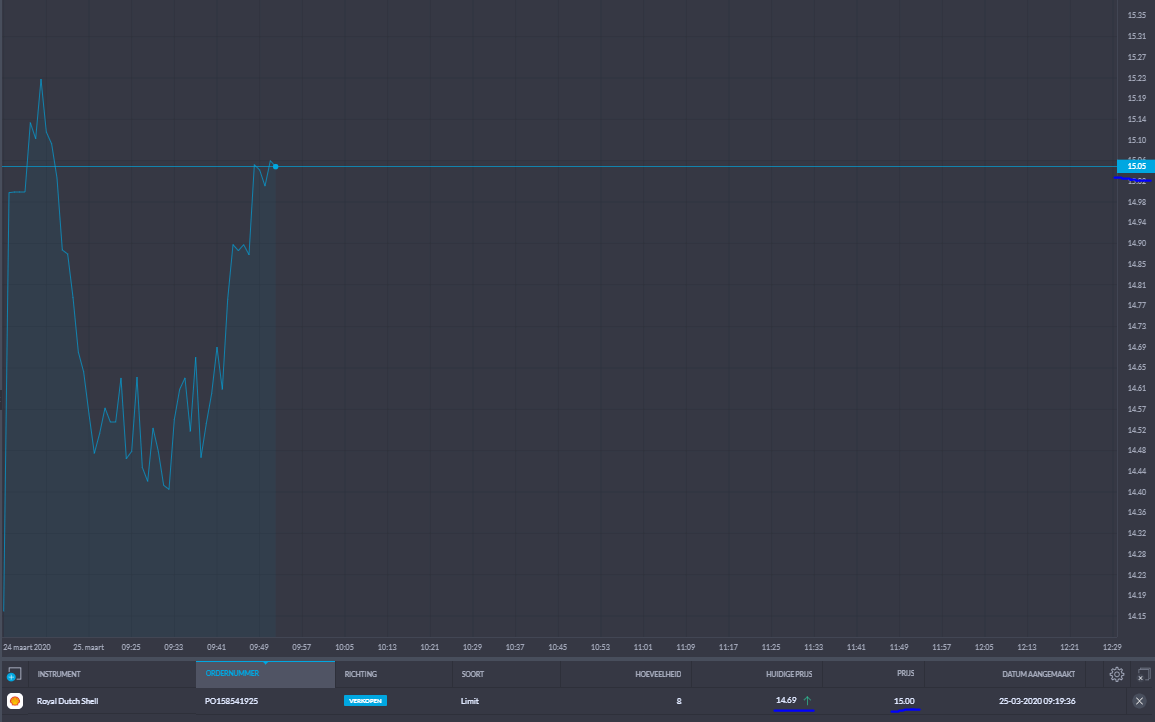The width and height of the screenshot is (1155, 722).
Task: Click the 15.35 price axis label
Action: click(1137, 15)
